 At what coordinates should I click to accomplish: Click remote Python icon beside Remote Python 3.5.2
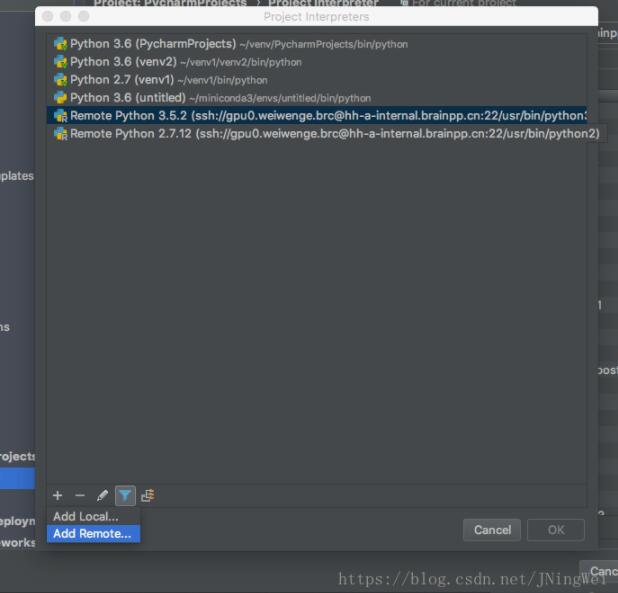tap(60, 115)
